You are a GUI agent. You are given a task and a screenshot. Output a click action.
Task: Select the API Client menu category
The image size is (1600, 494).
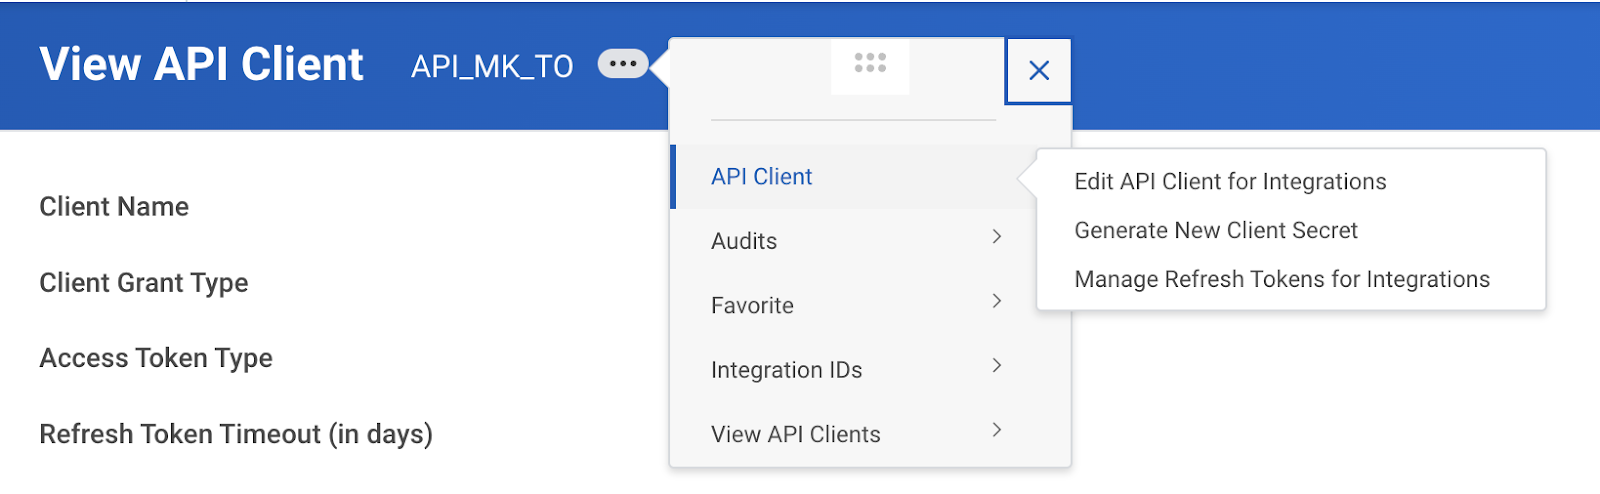761,177
